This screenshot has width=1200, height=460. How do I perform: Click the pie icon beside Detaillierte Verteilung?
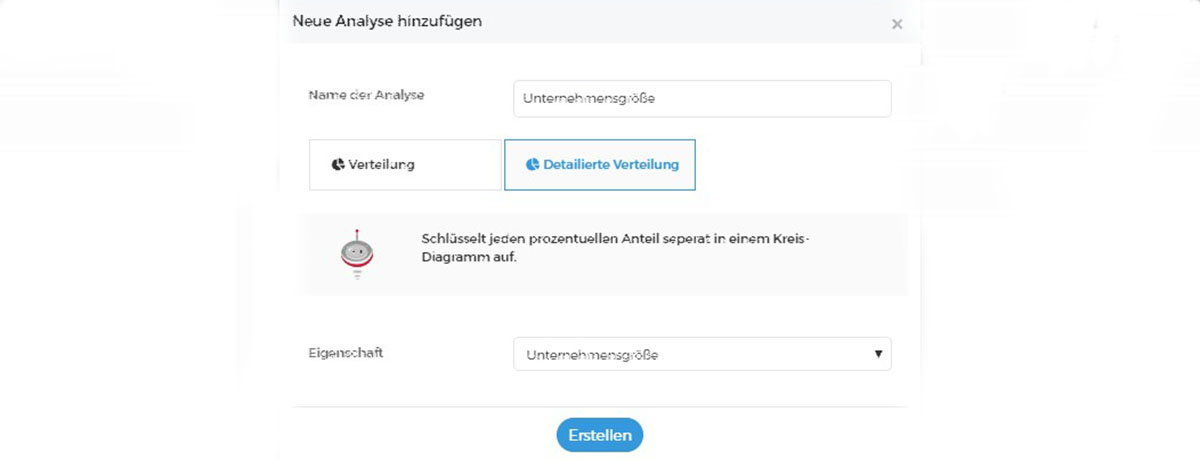[x=532, y=164]
